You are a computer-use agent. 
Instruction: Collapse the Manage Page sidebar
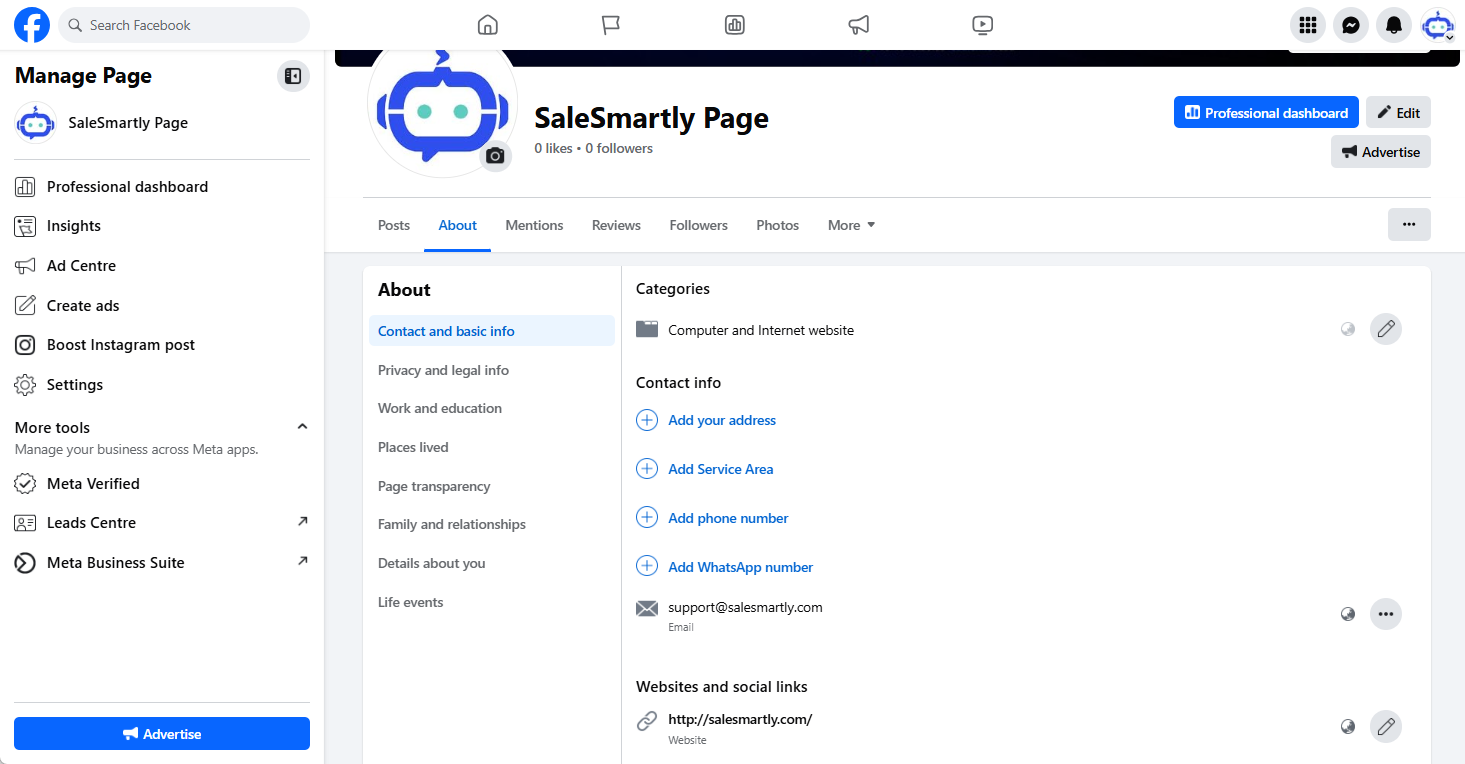[293, 76]
